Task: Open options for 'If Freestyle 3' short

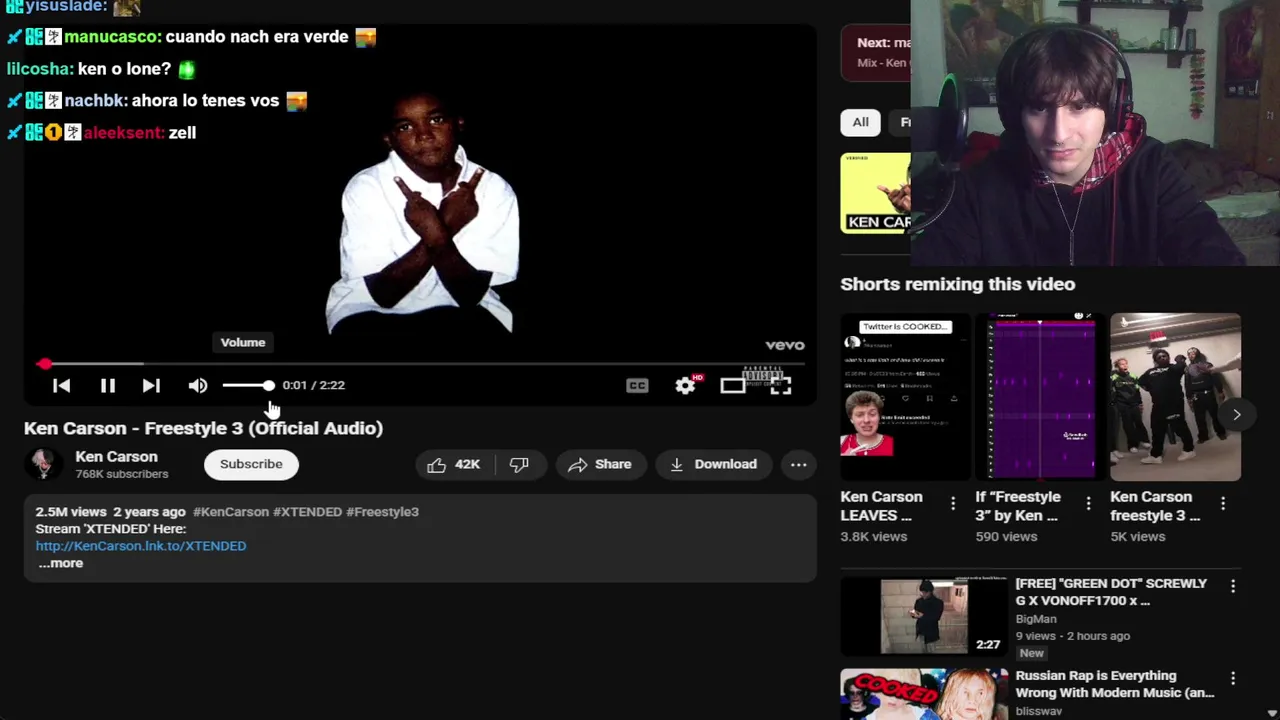Action: pos(1088,504)
